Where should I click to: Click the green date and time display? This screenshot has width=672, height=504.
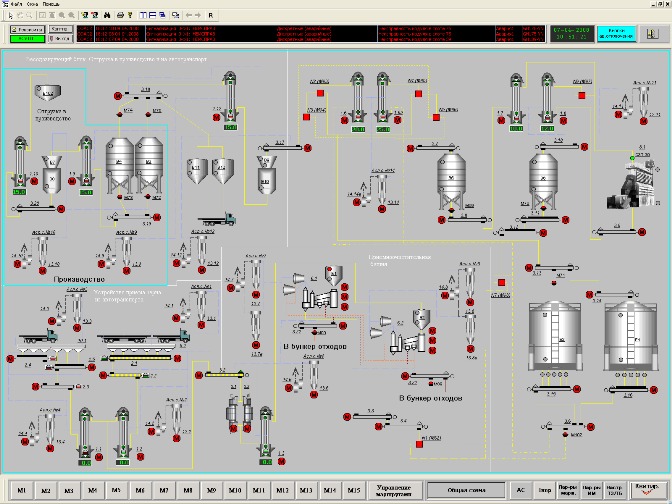pyautogui.click(x=571, y=33)
